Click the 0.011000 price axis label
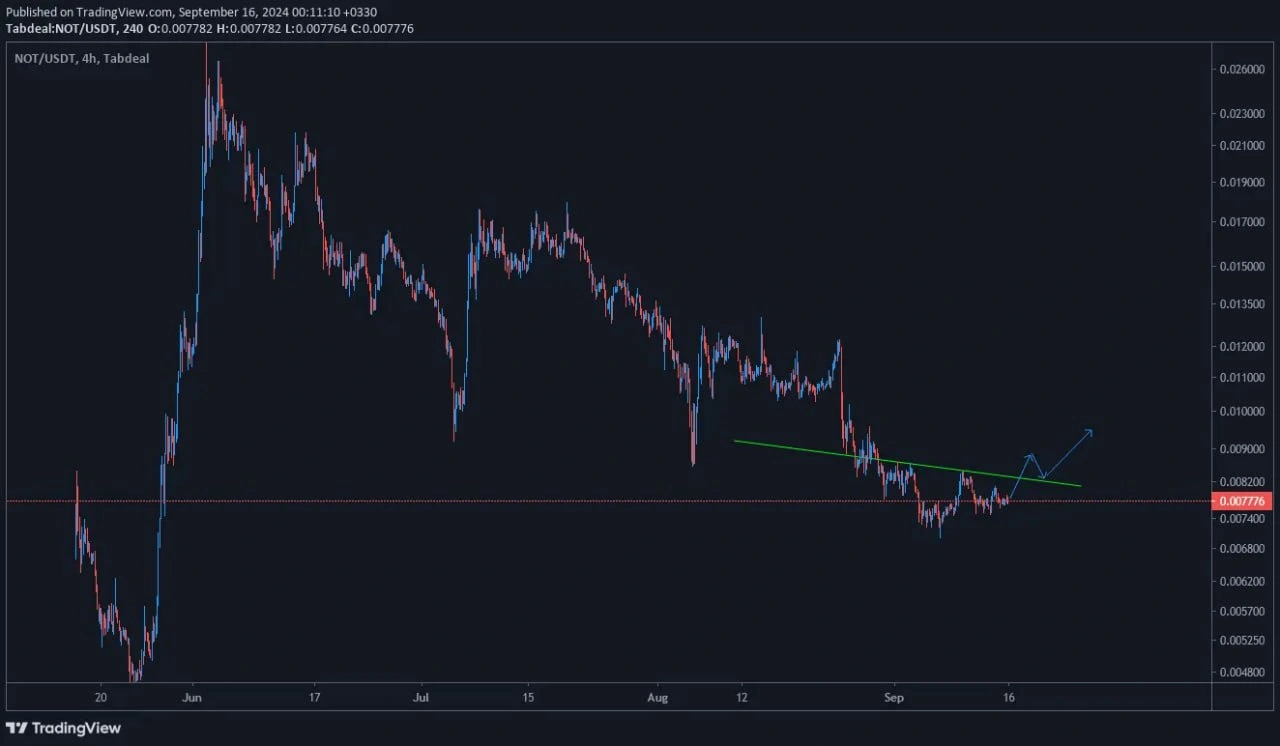 (1243, 378)
